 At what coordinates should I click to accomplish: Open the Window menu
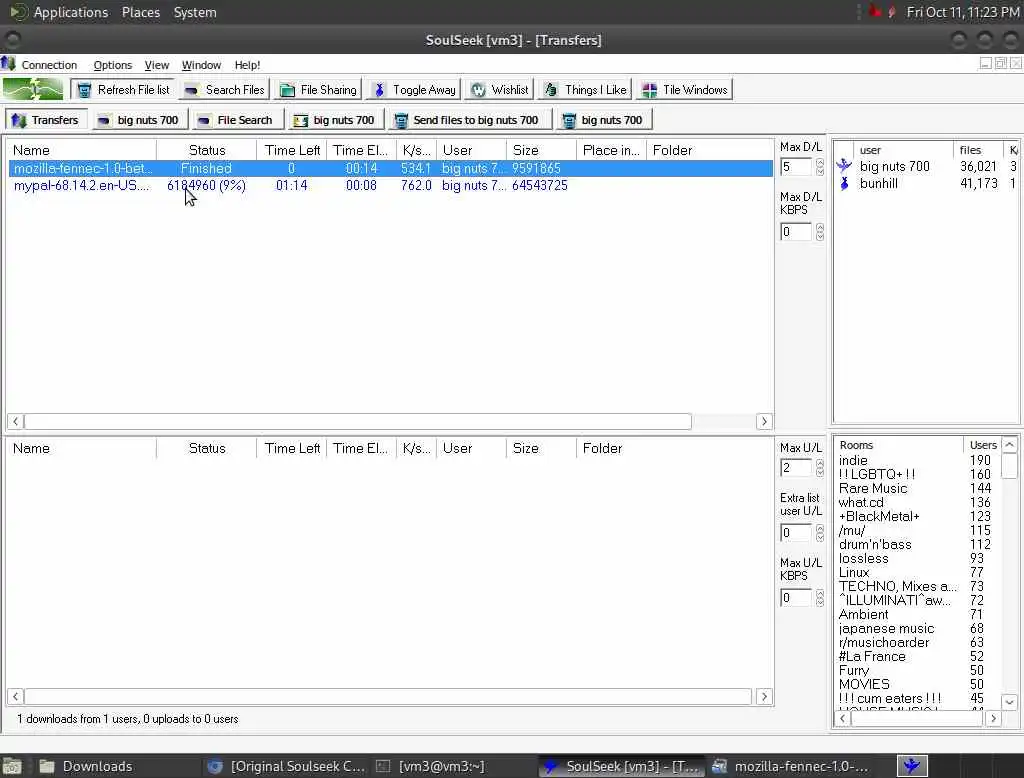click(x=201, y=65)
